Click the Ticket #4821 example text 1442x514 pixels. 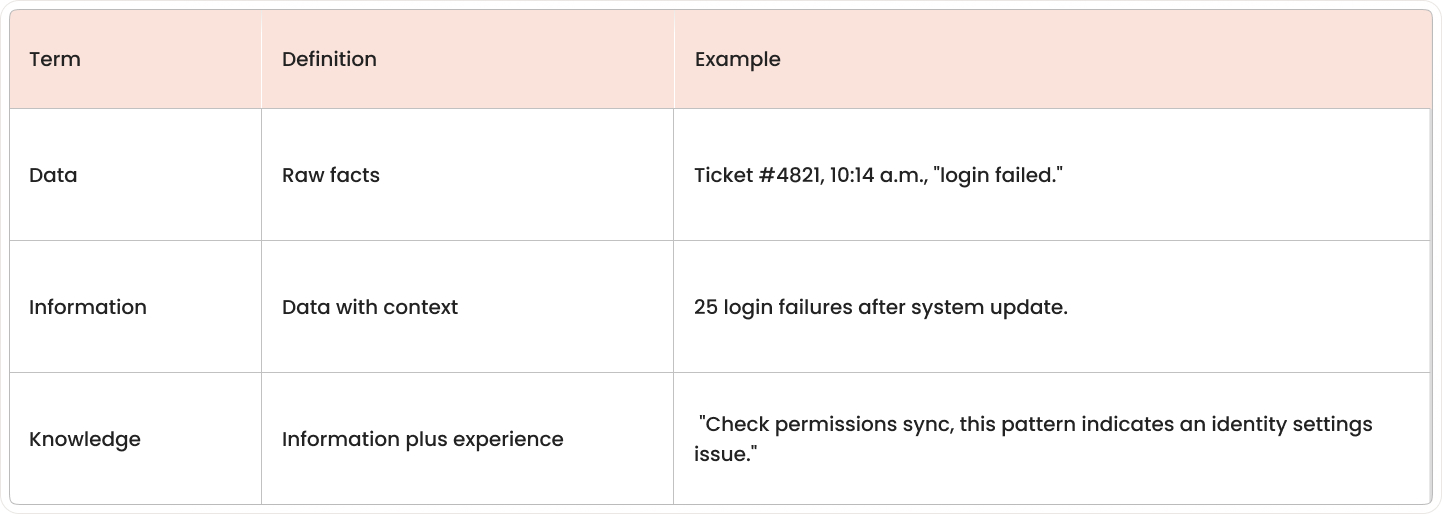pos(878,175)
